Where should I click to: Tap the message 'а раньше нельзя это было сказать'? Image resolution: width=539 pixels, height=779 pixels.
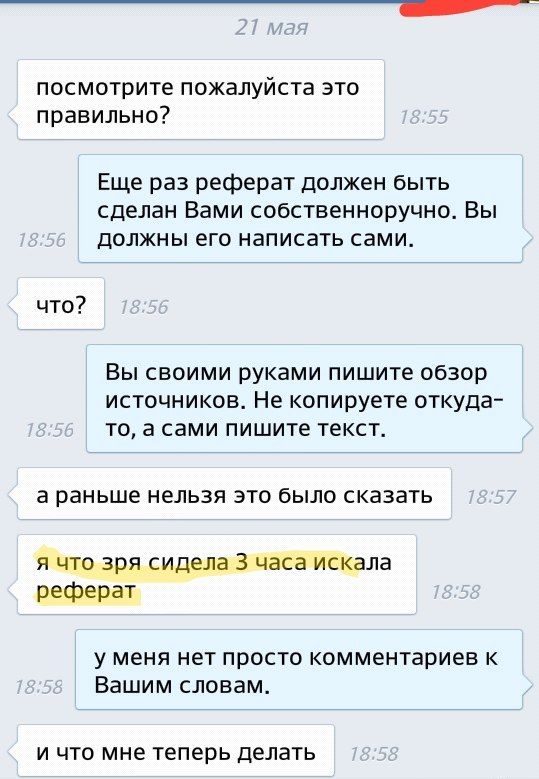click(x=234, y=493)
